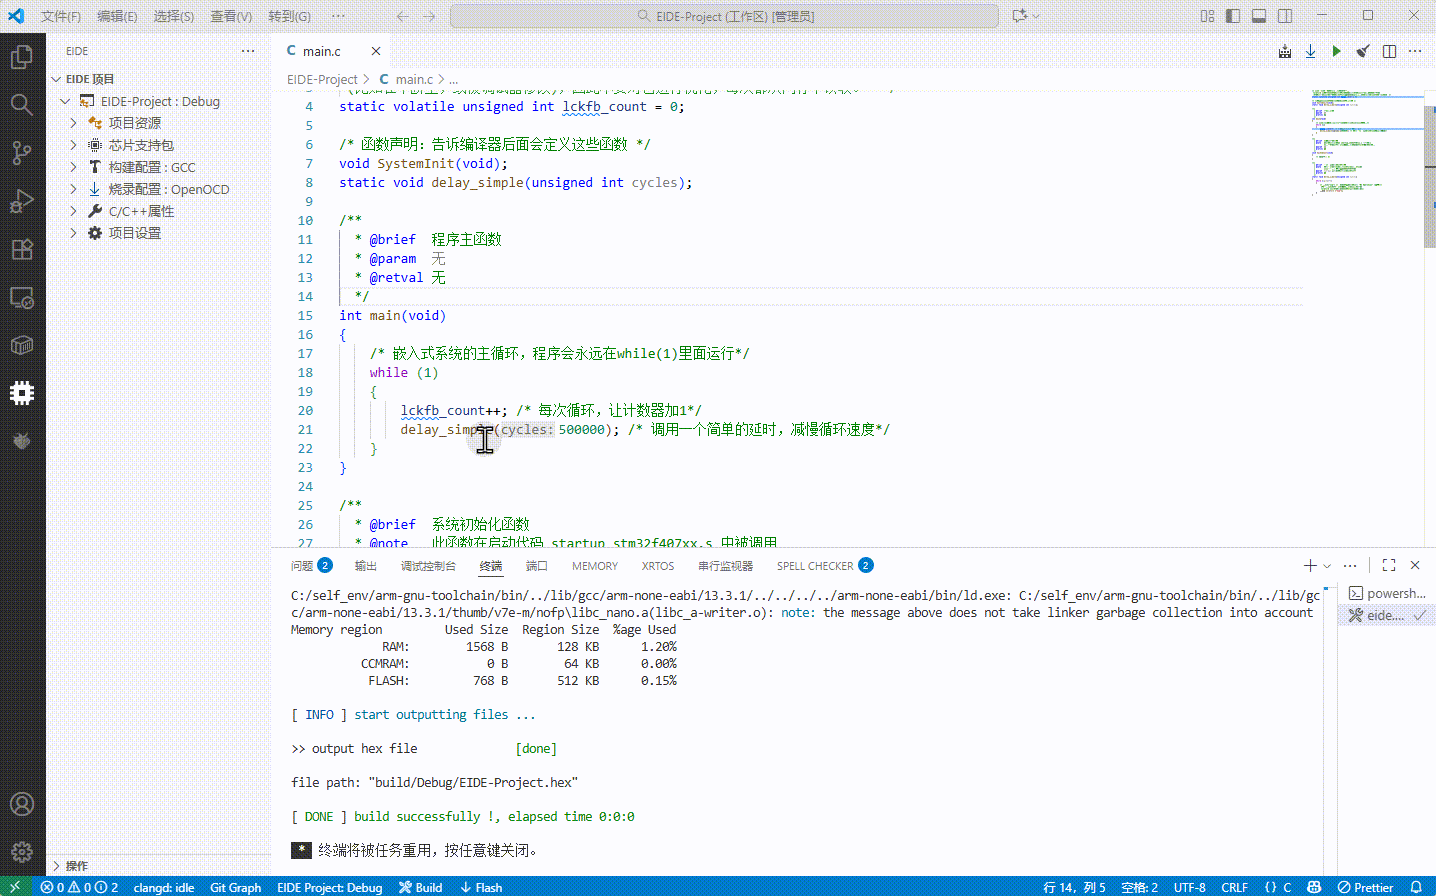Expand the 构建配置 : GCC node
This screenshot has height=896, width=1436.
coord(74,167)
